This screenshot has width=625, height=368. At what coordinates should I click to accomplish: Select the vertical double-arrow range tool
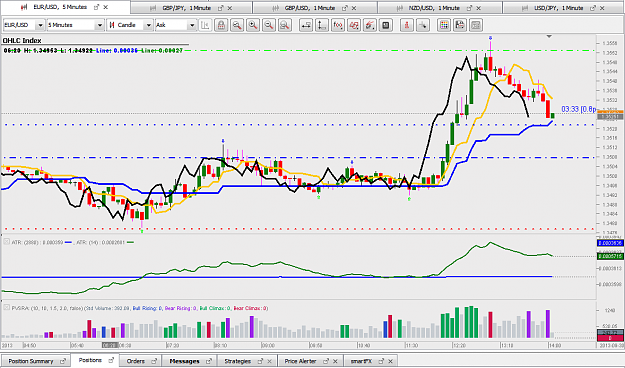[322, 25]
